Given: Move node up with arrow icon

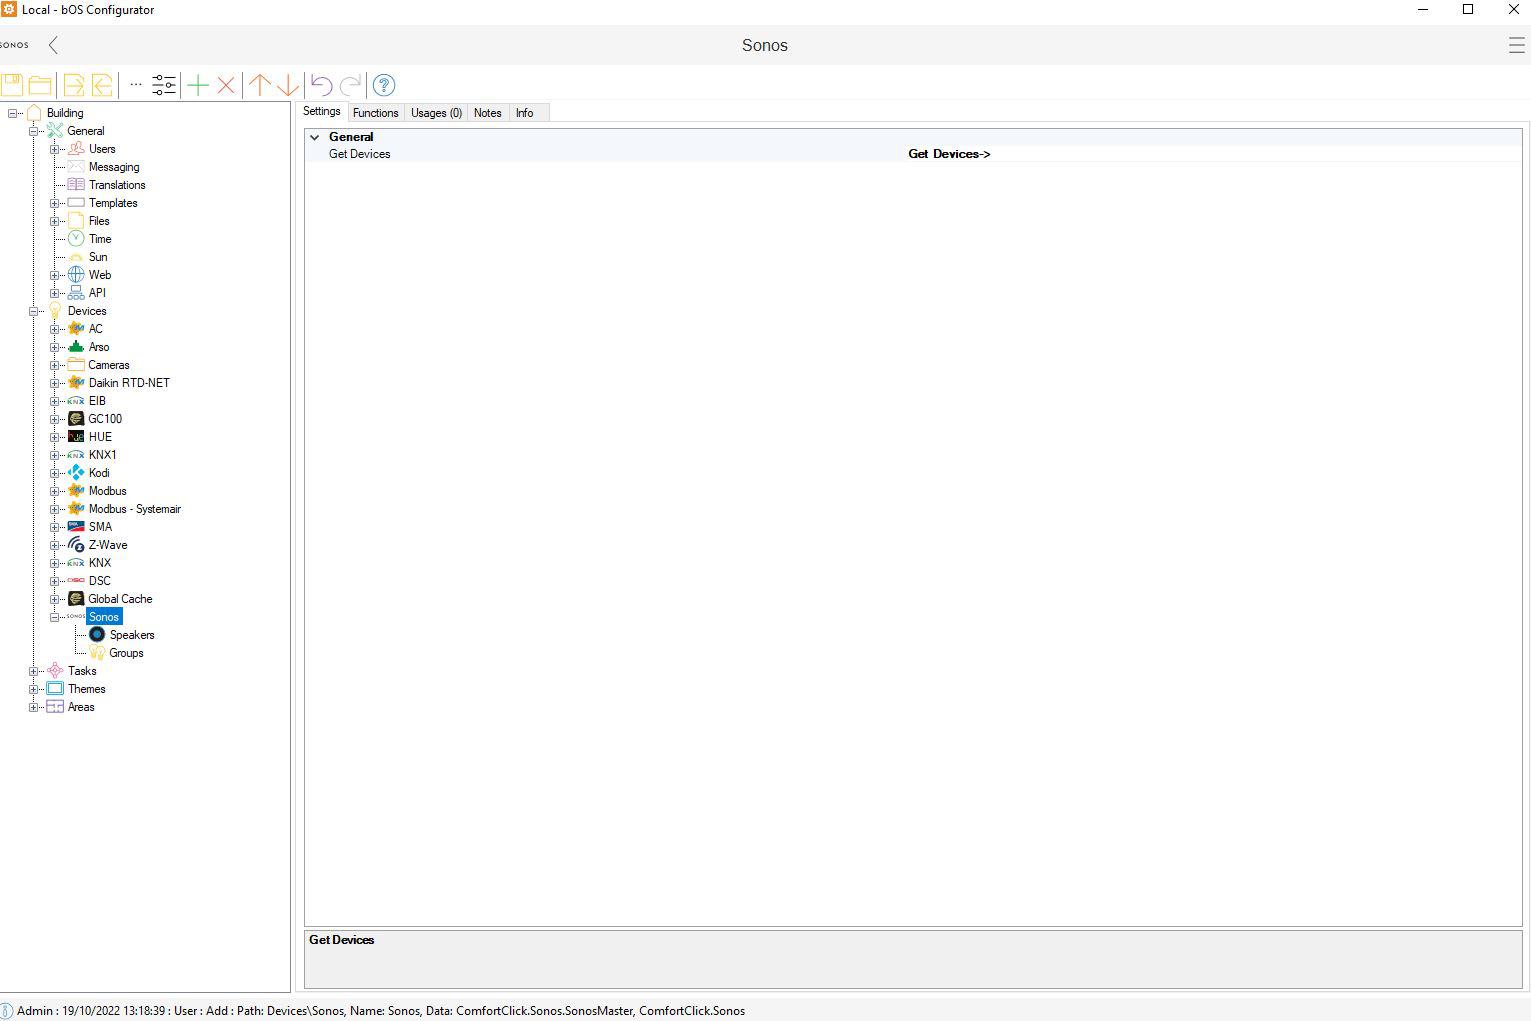Looking at the screenshot, I should 259,85.
